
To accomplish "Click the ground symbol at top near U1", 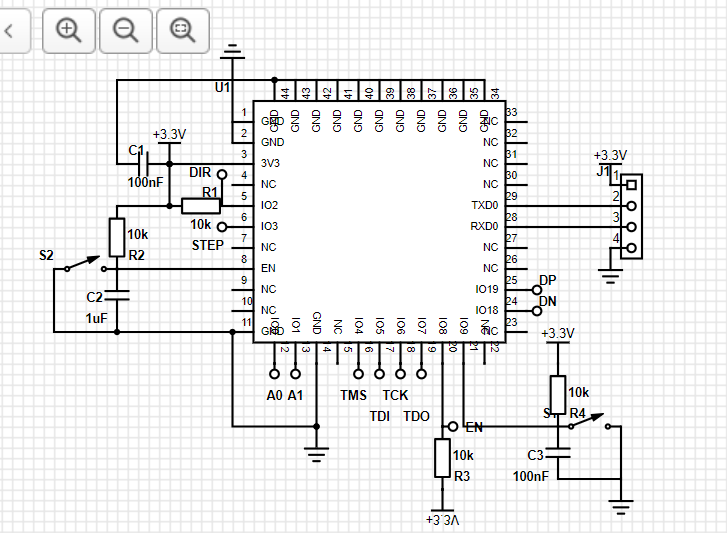I will (232, 51).
